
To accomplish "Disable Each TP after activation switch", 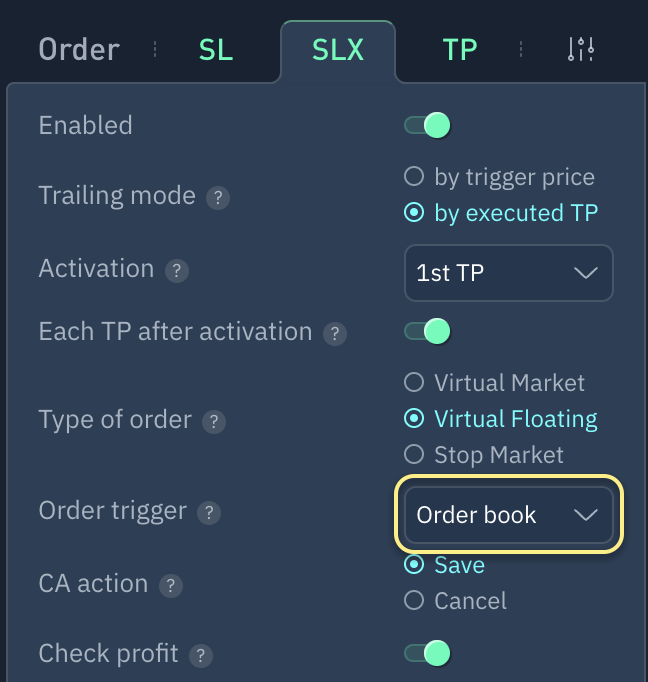I will (427, 331).
